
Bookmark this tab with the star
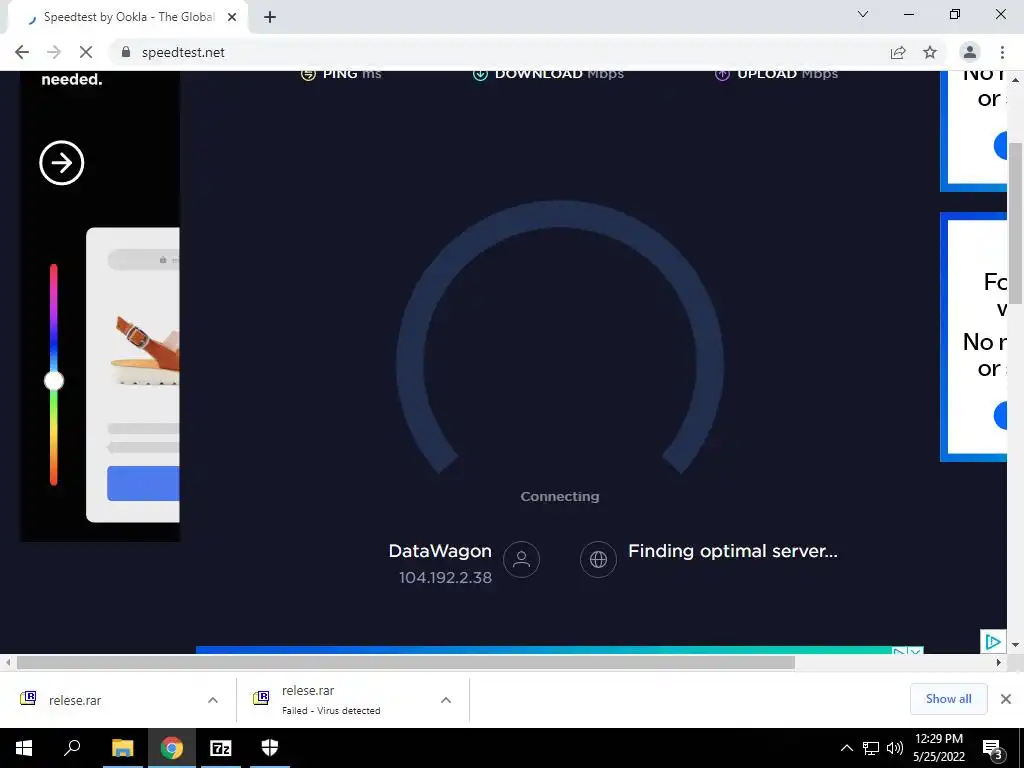coord(930,52)
